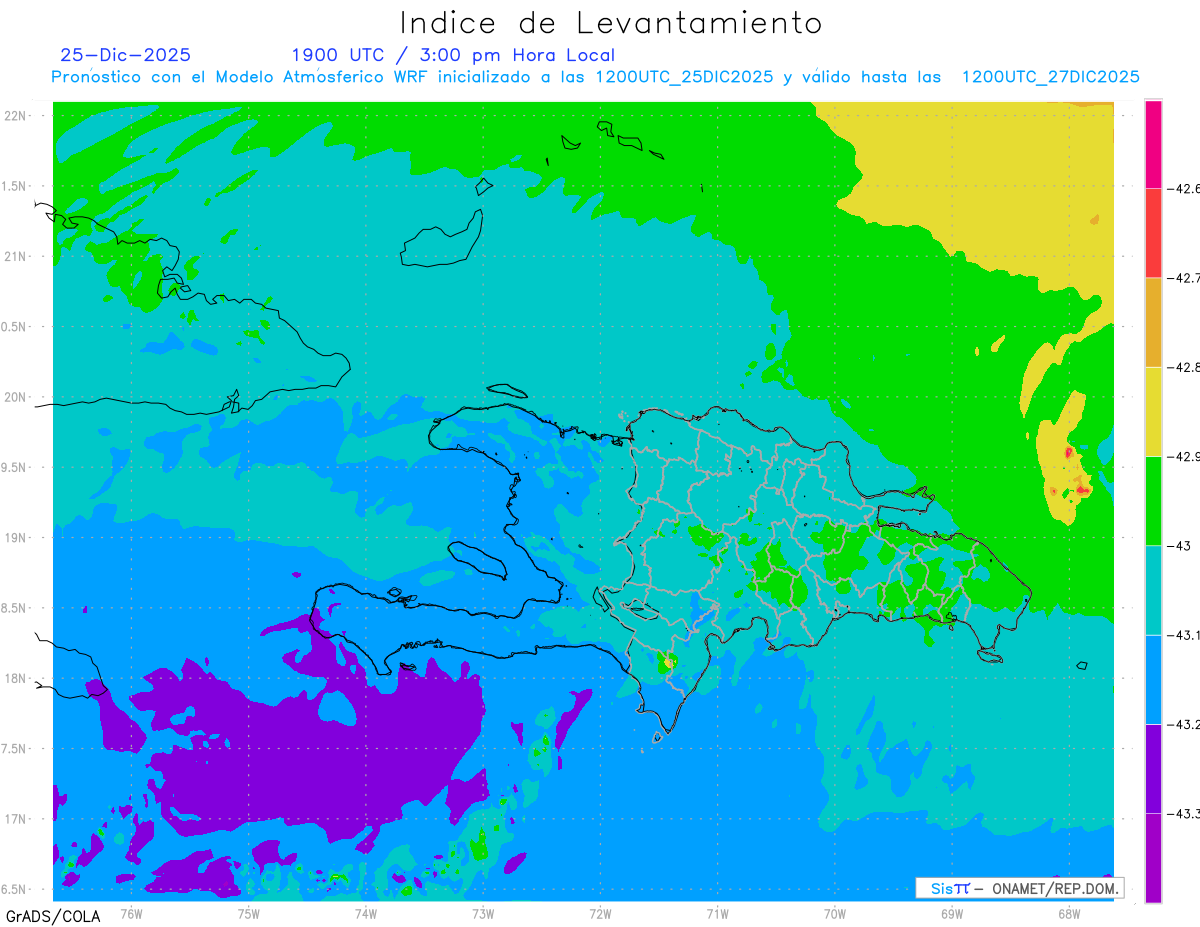Image resolution: width=1200 pixels, height=927 pixels.
Task: Click longitude label '69W'
Action: point(951,914)
